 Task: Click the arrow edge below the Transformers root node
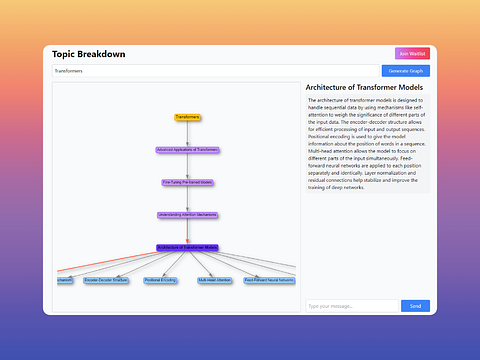point(187,133)
